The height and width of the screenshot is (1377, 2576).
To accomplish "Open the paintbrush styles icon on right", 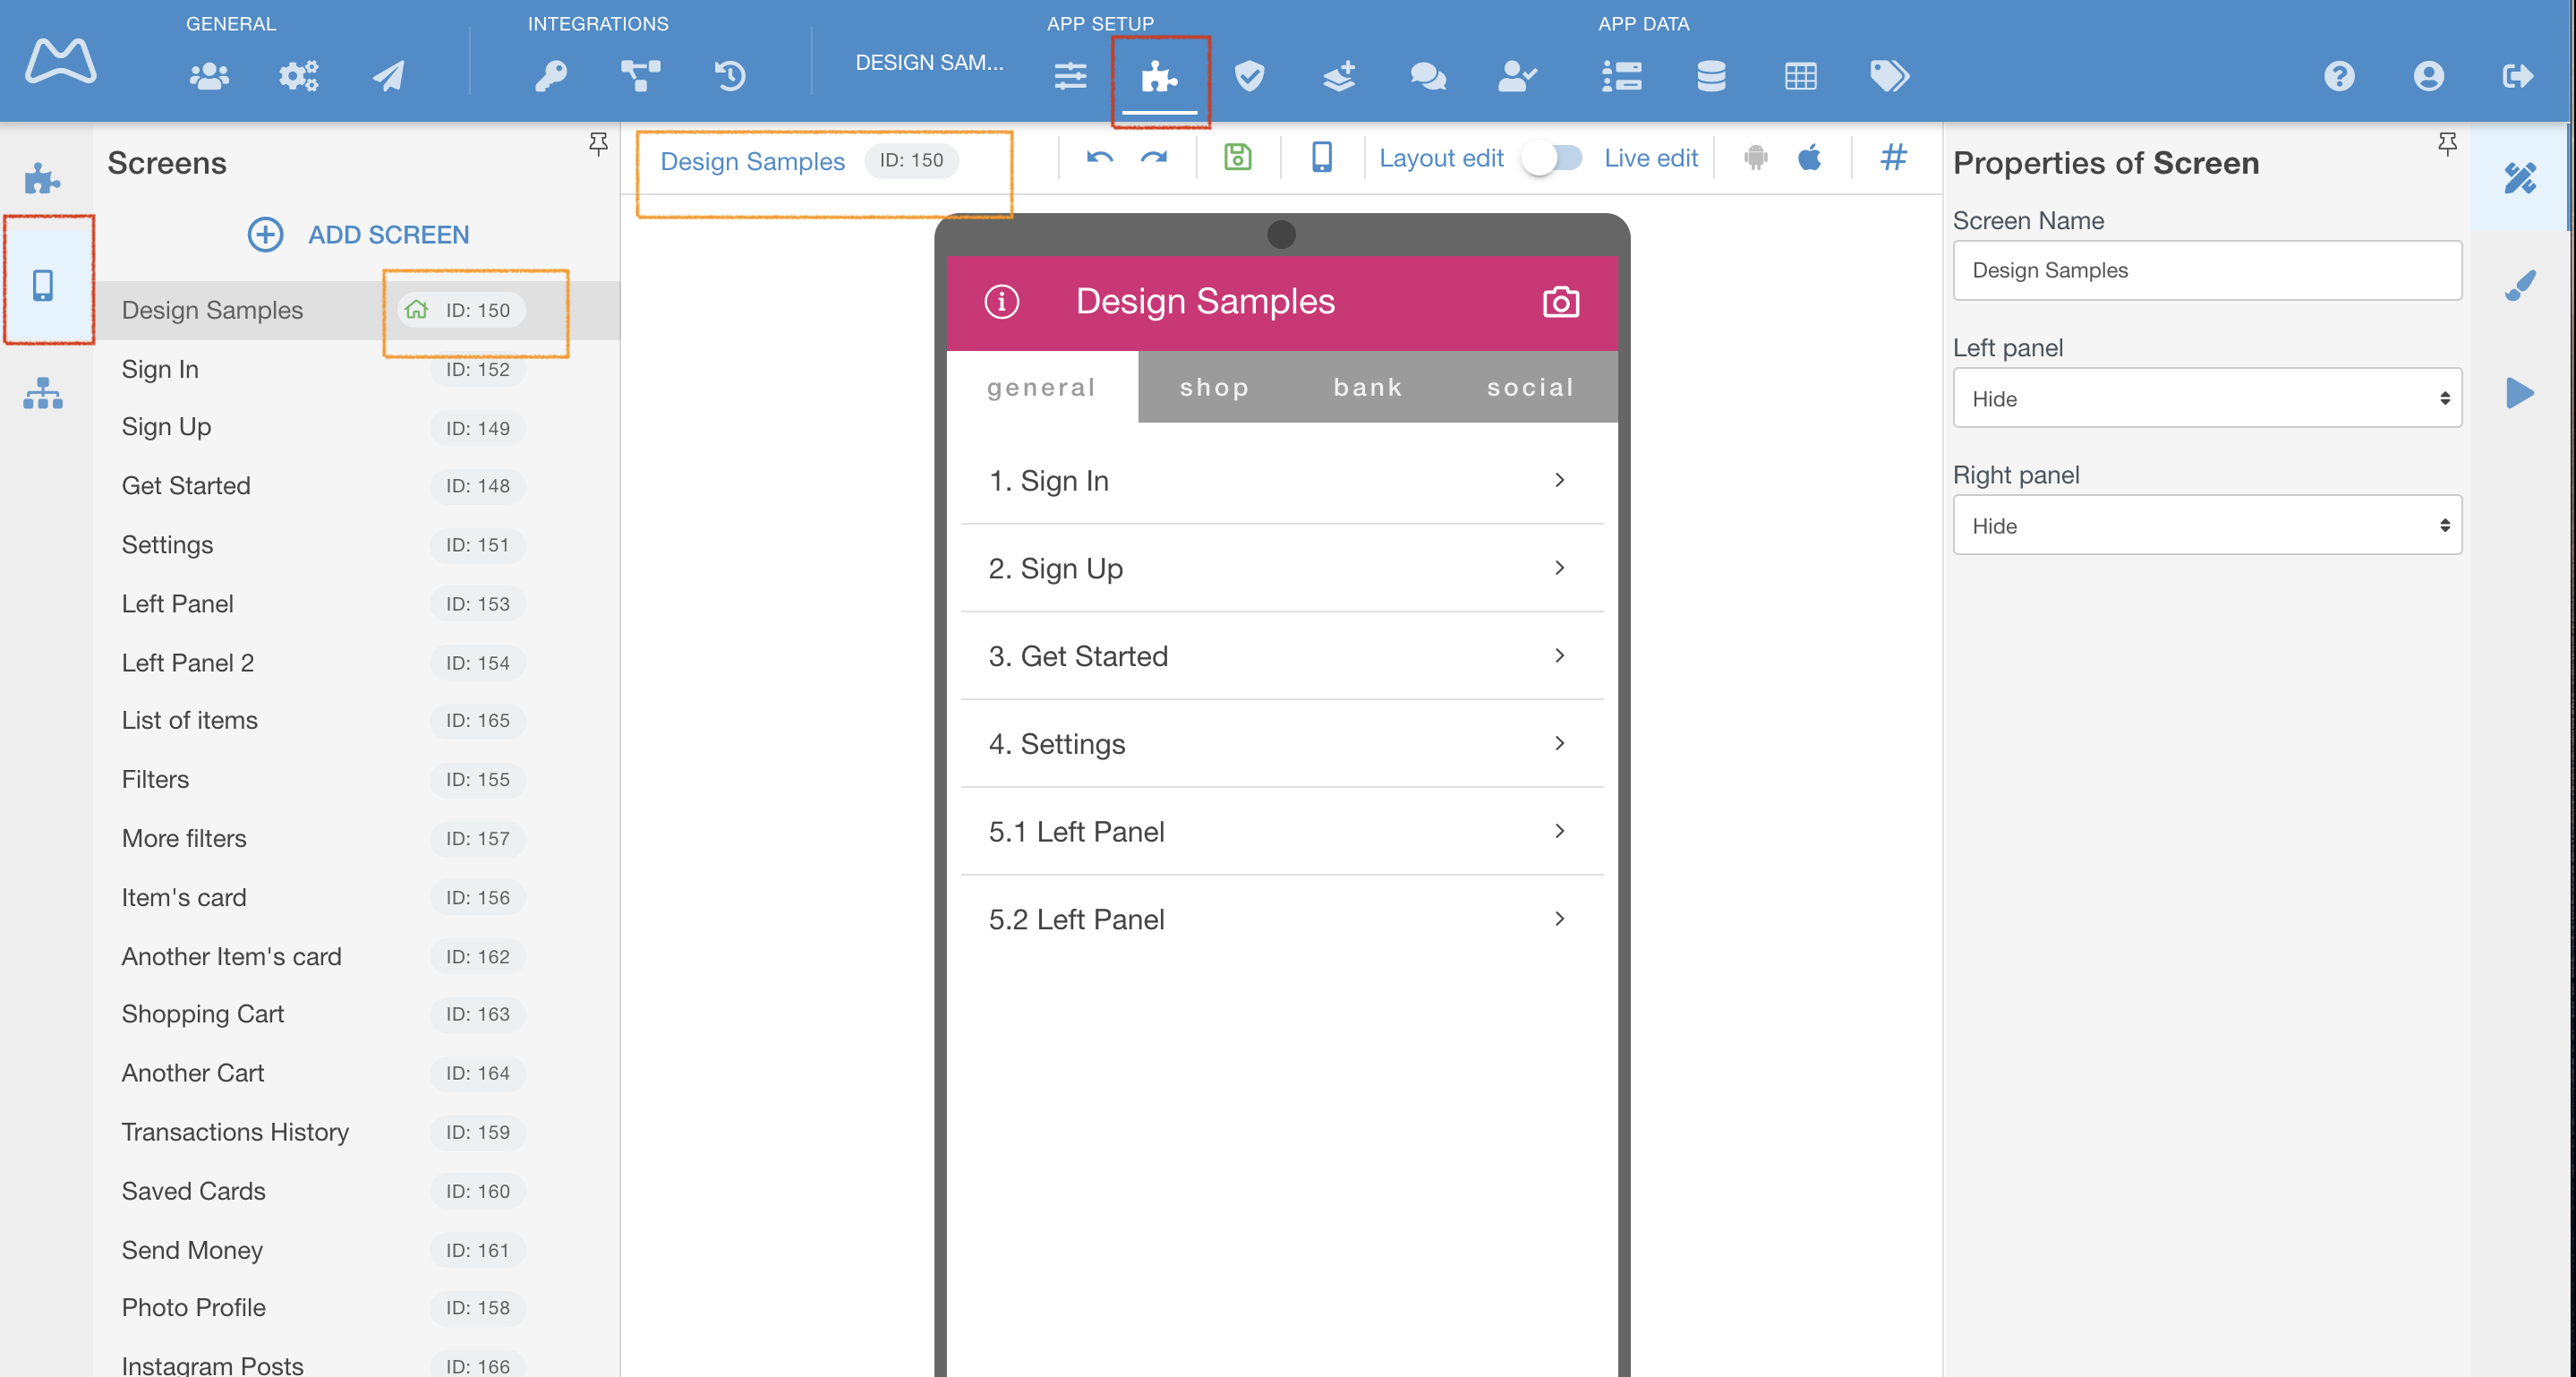I will click(x=2520, y=286).
